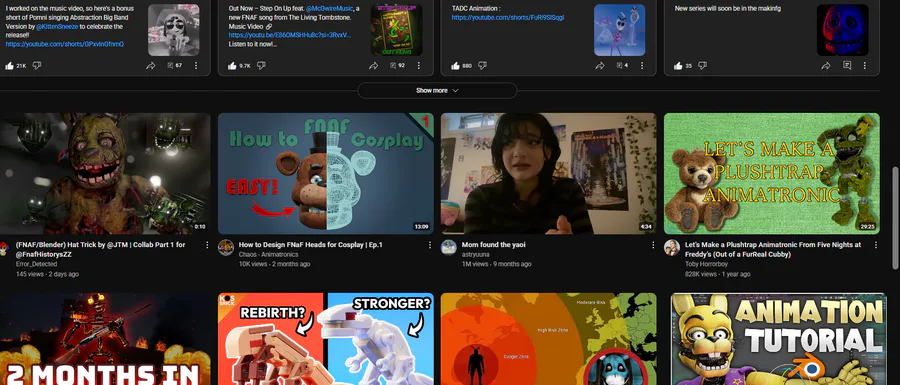
Task: View the Step On Up post image
Action: point(396,30)
